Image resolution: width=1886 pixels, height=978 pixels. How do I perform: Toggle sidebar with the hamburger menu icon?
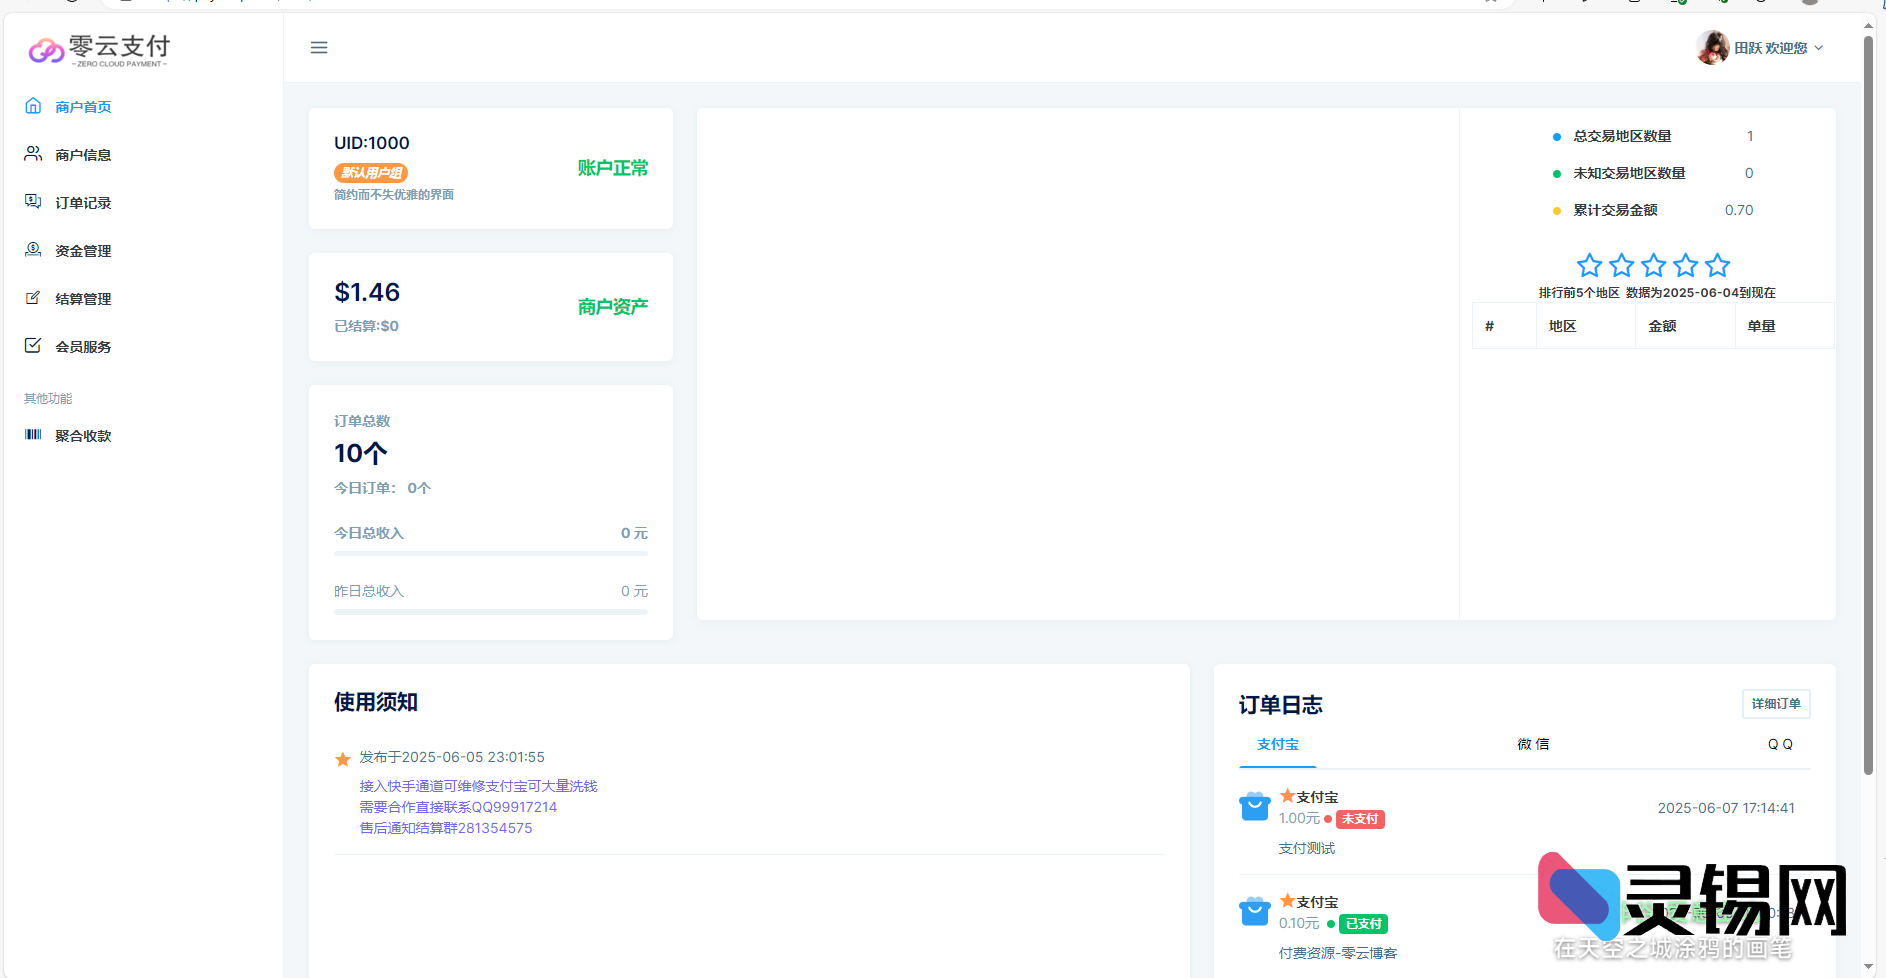[319, 48]
